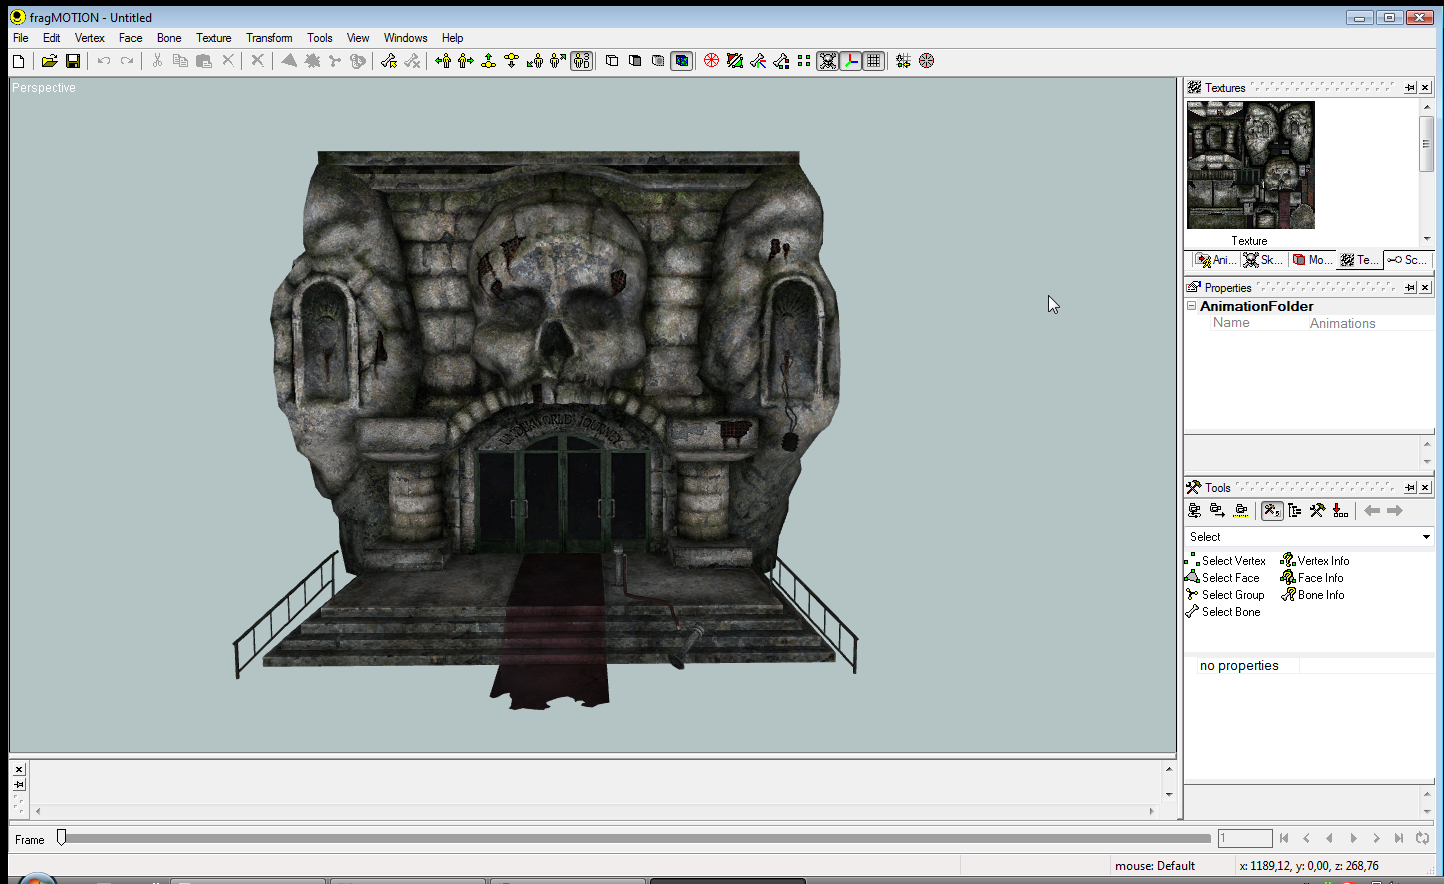Toggle the axis display toolbar button
This screenshot has height=884, width=1444.
click(851, 61)
